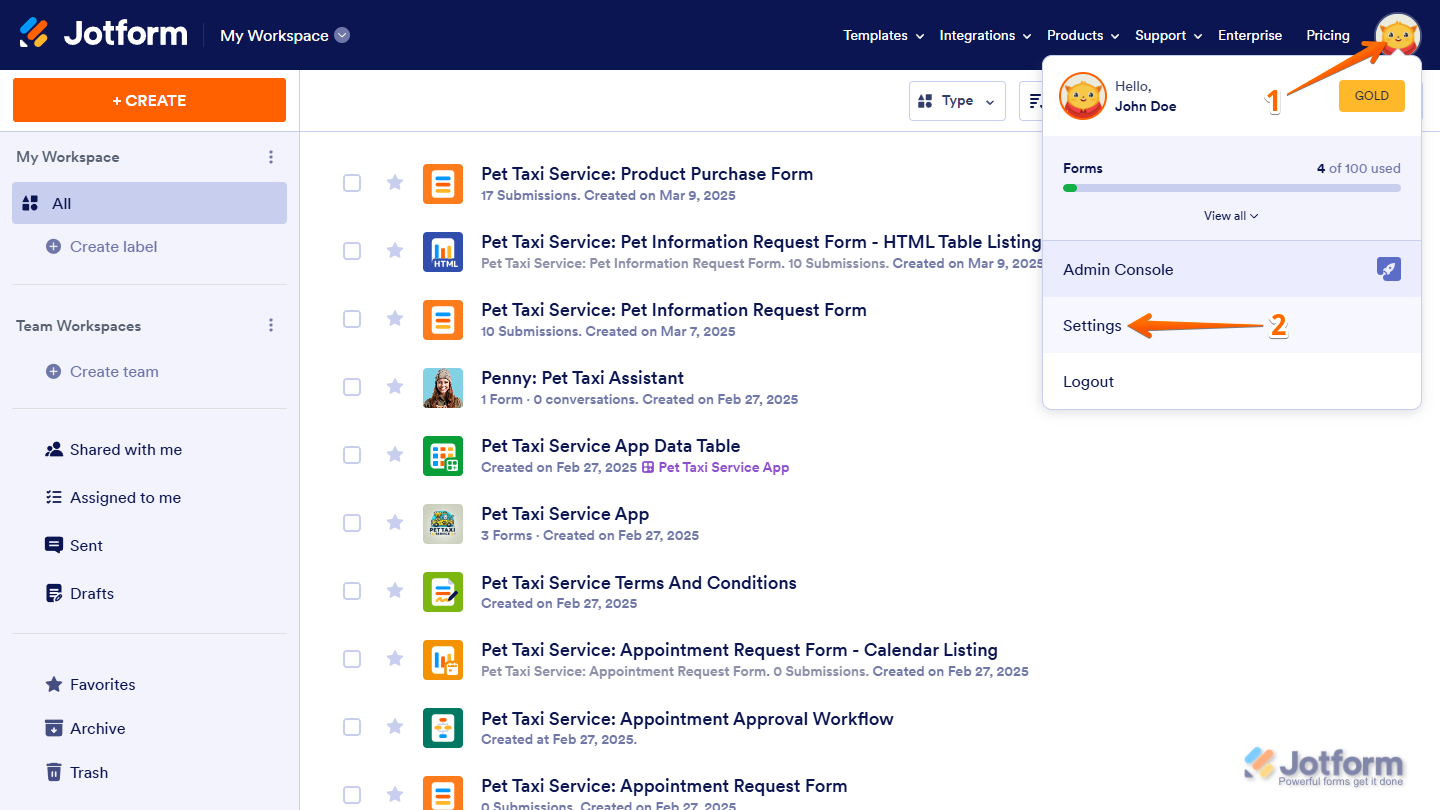Select the Calendar Listing row checkbox
1440x810 pixels.
[x=352, y=659]
